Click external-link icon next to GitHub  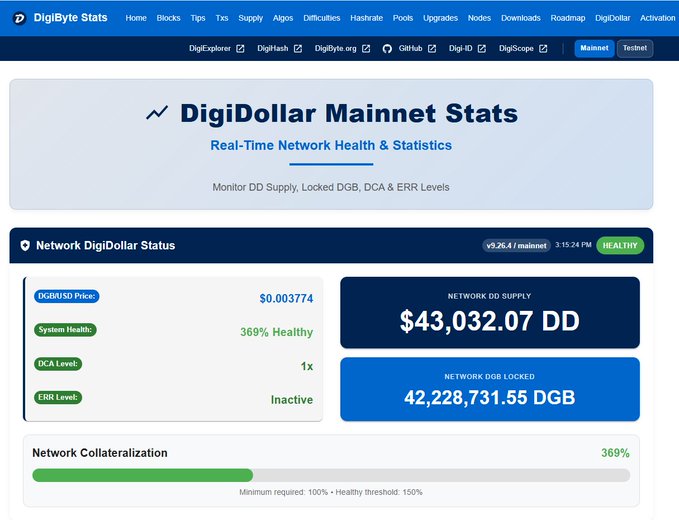tap(432, 48)
